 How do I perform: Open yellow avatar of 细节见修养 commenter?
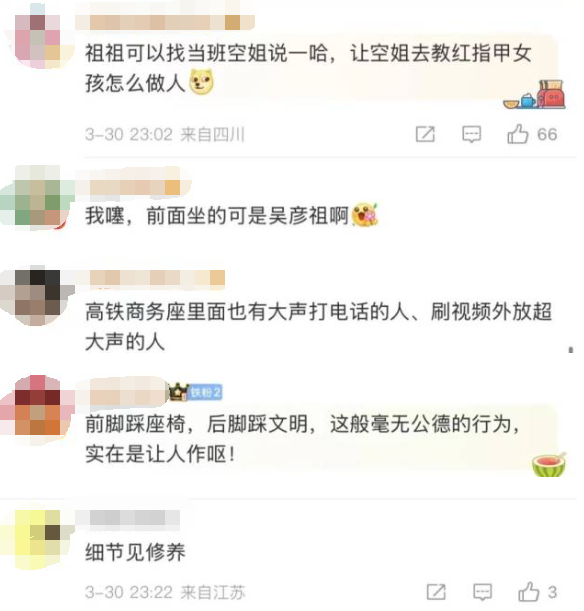pos(38,538)
